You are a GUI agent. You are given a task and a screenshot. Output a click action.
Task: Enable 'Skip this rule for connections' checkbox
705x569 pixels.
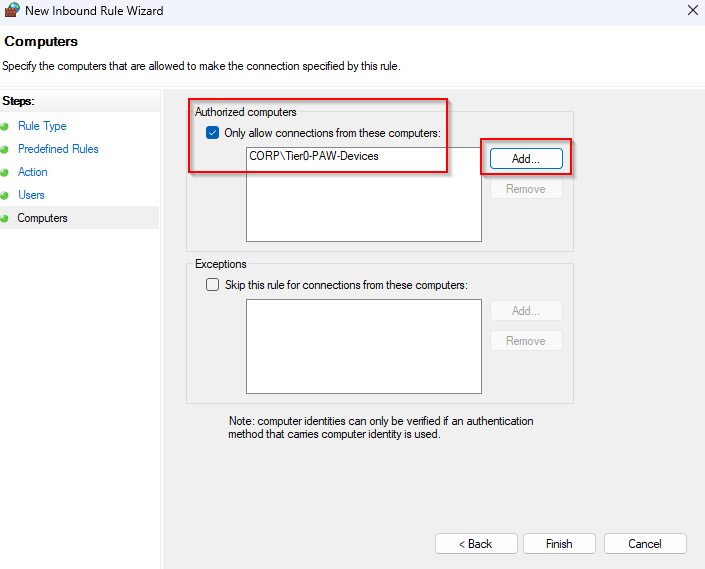tap(212, 285)
